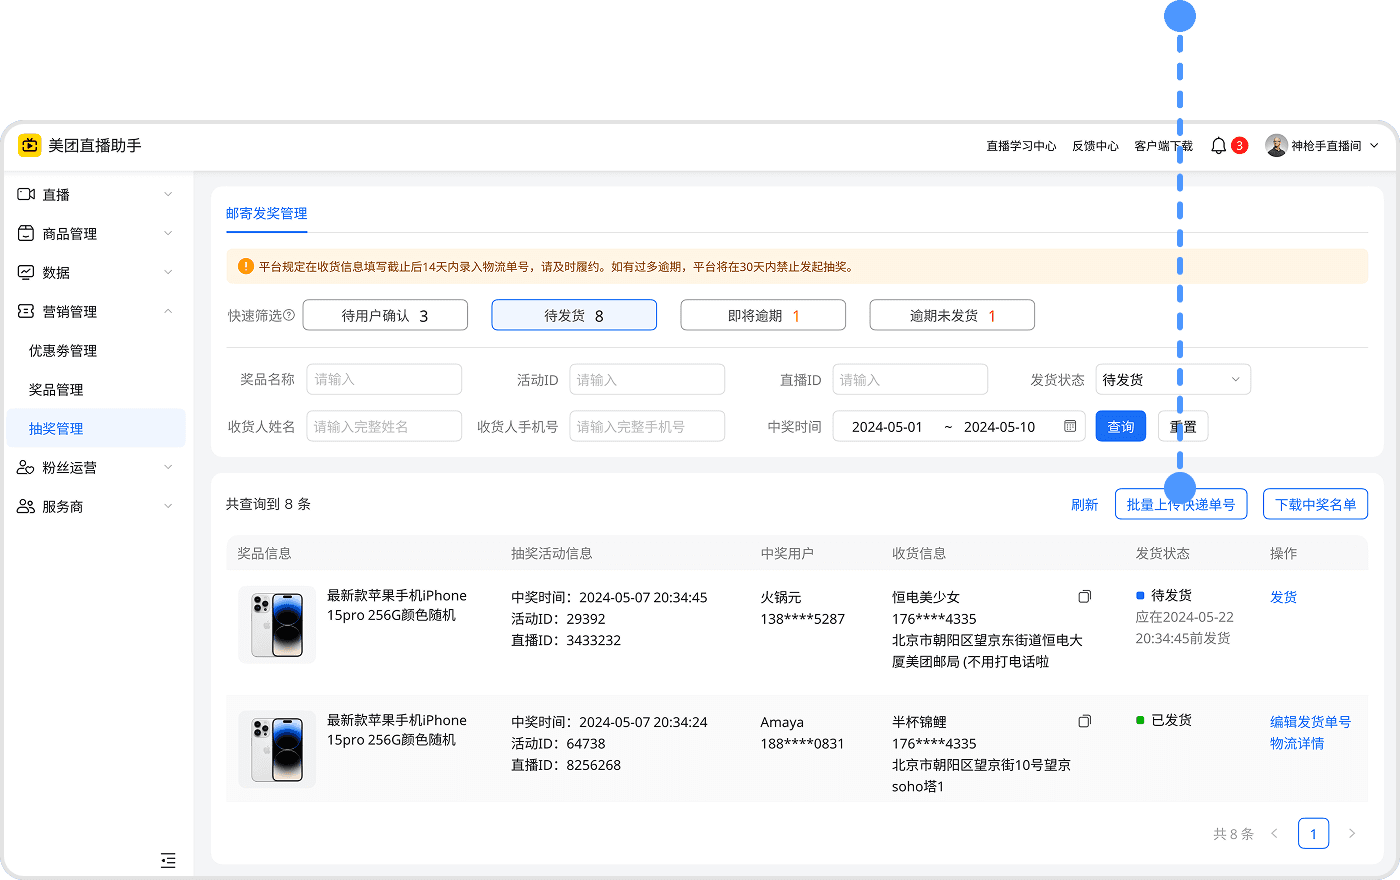Expand the 数据 sidebar menu
This screenshot has width=1400, height=880.
[x=168, y=272]
